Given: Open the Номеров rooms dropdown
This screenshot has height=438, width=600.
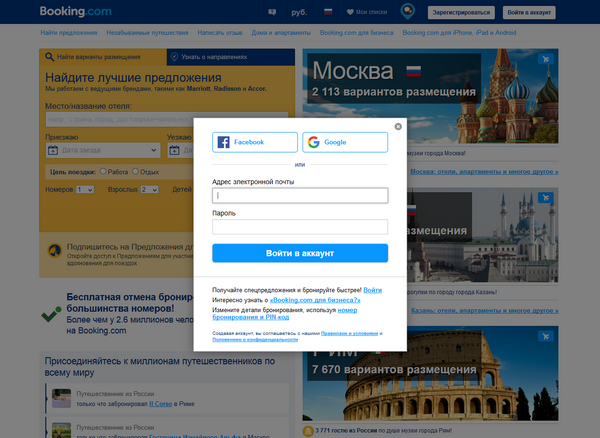Looking at the screenshot, I should tap(85, 190).
